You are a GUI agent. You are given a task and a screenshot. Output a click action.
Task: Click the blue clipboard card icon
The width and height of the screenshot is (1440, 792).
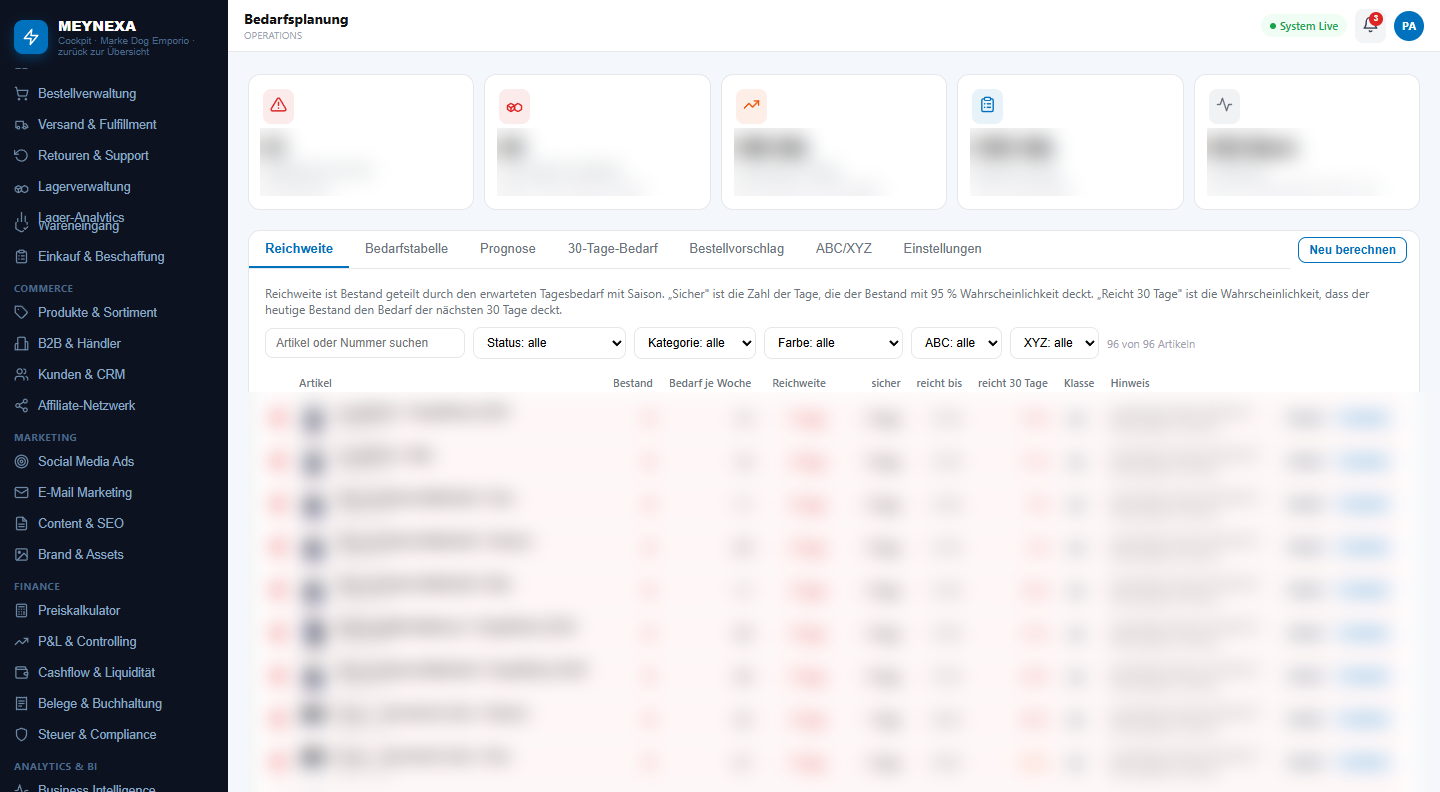(987, 105)
